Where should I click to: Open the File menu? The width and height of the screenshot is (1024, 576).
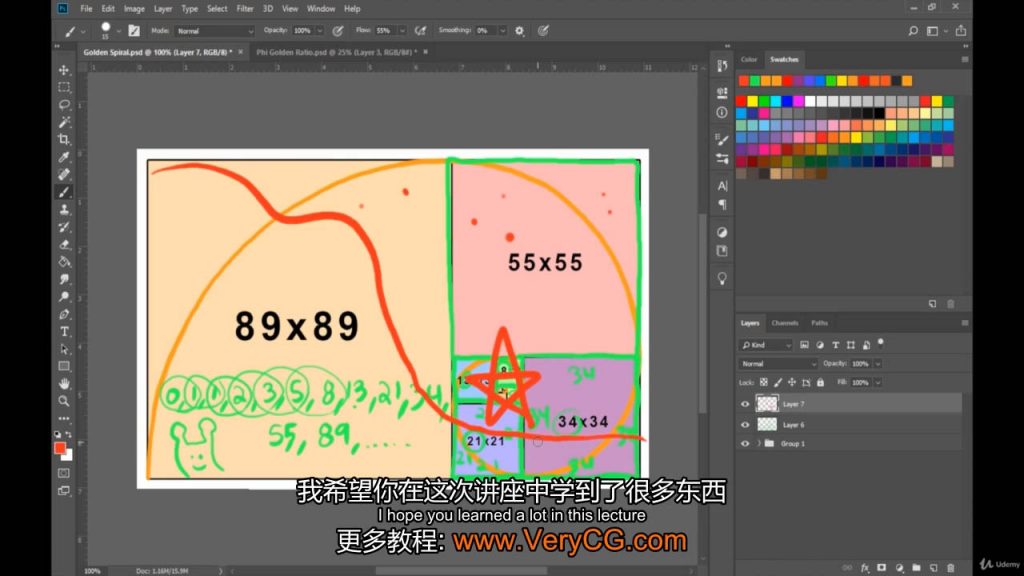click(x=86, y=8)
